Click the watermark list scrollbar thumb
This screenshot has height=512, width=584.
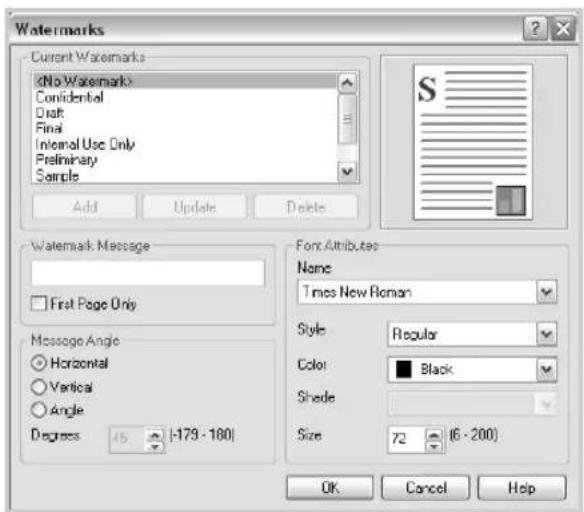click(347, 119)
